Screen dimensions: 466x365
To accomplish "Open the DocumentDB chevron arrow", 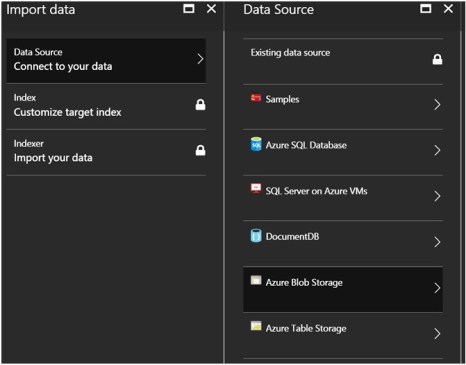I will point(437,242).
